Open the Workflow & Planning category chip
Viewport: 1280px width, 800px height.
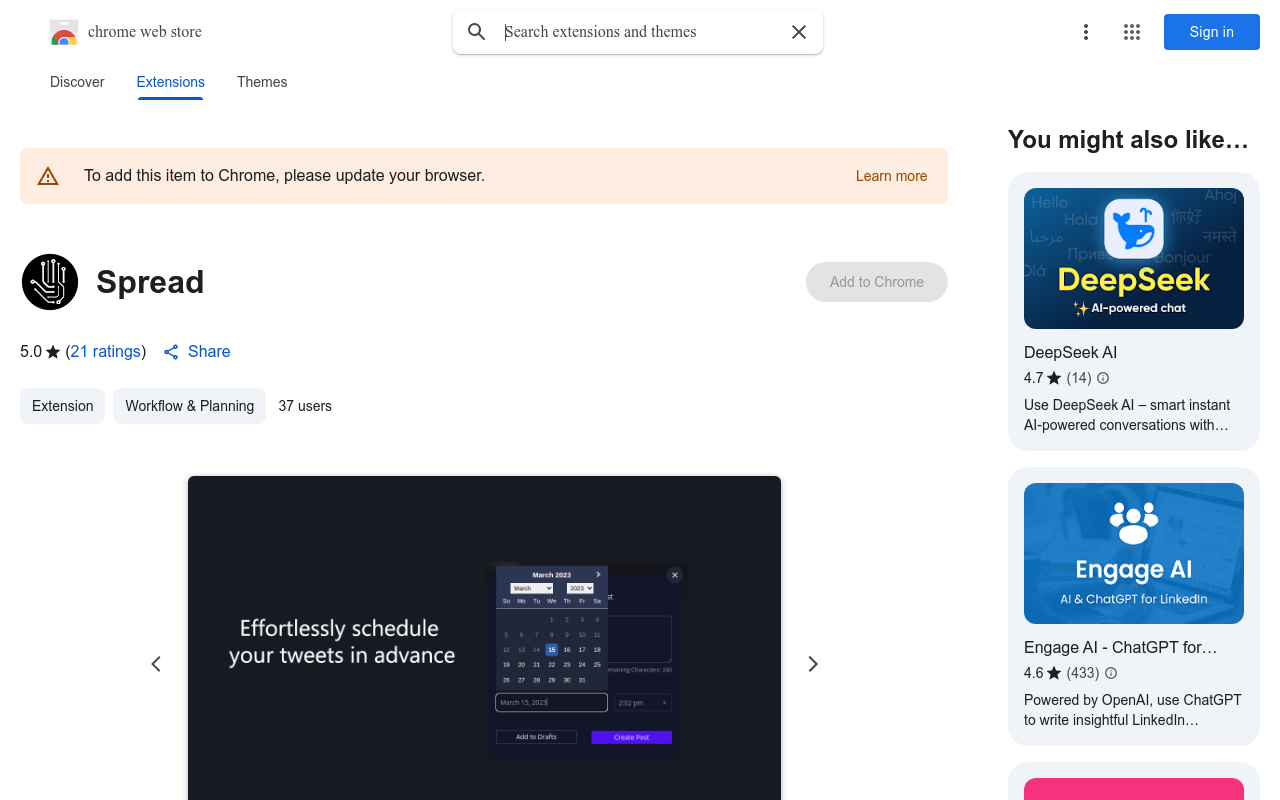click(x=189, y=406)
